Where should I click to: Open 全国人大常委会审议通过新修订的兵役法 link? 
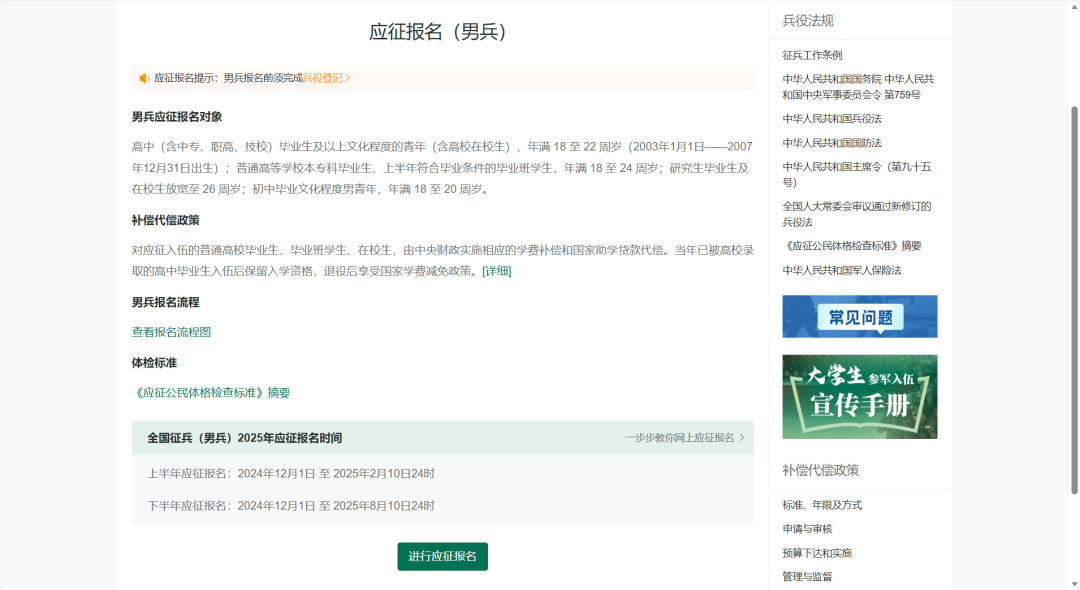click(x=857, y=214)
